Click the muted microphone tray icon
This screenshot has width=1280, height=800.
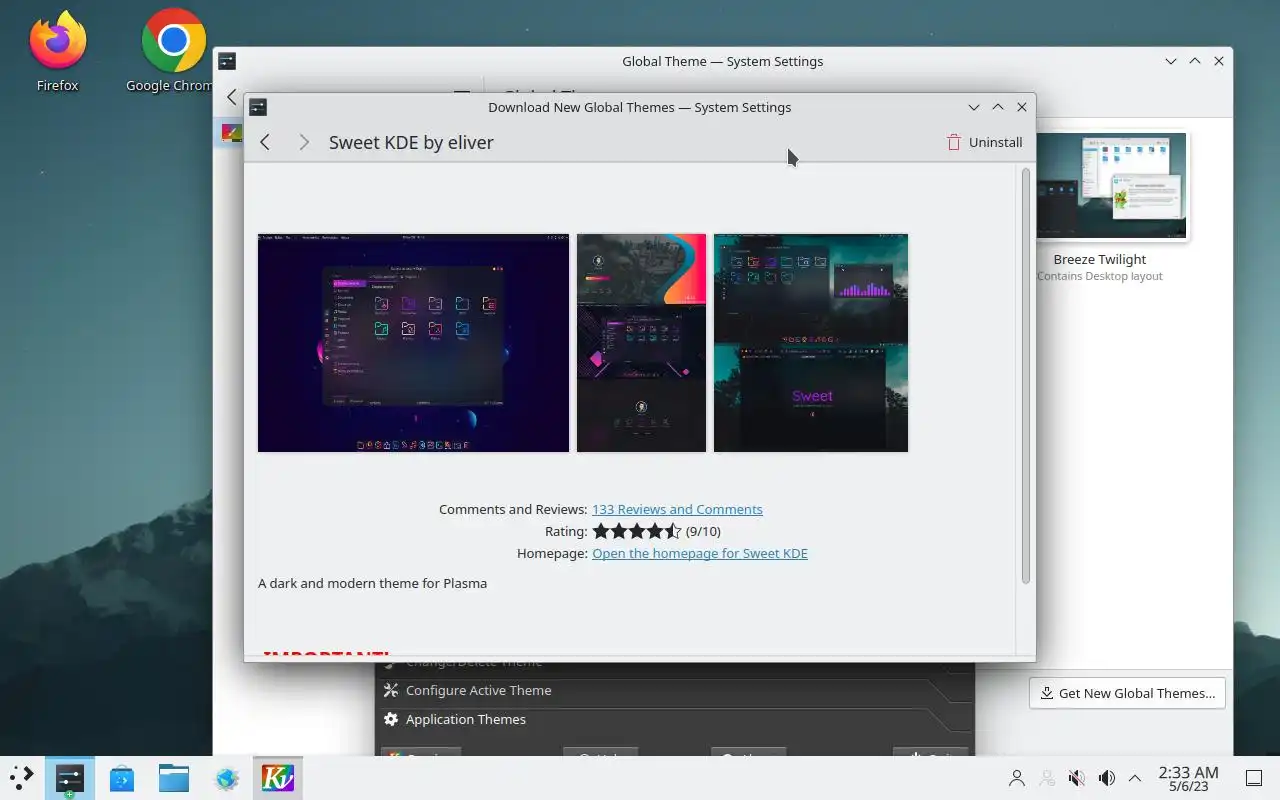click(1077, 778)
